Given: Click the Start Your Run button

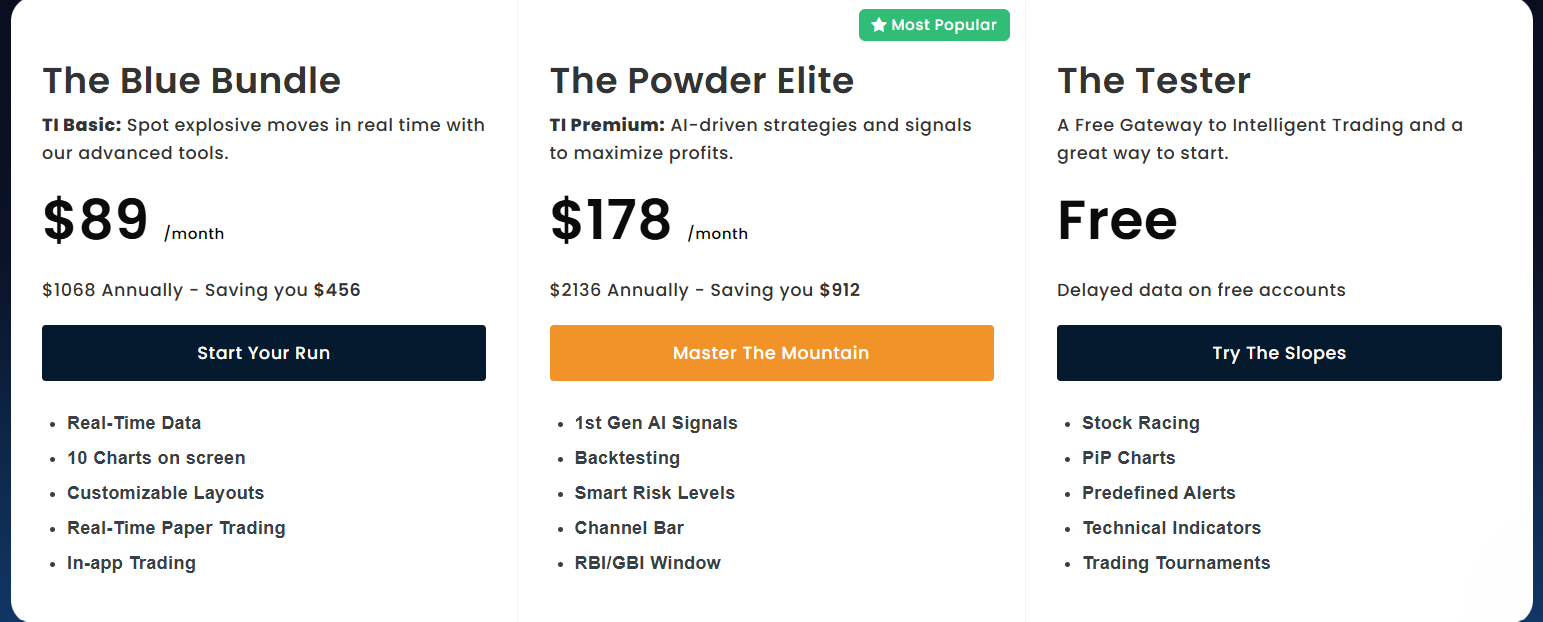Looking at the screenshot, I should click(264, 353).
